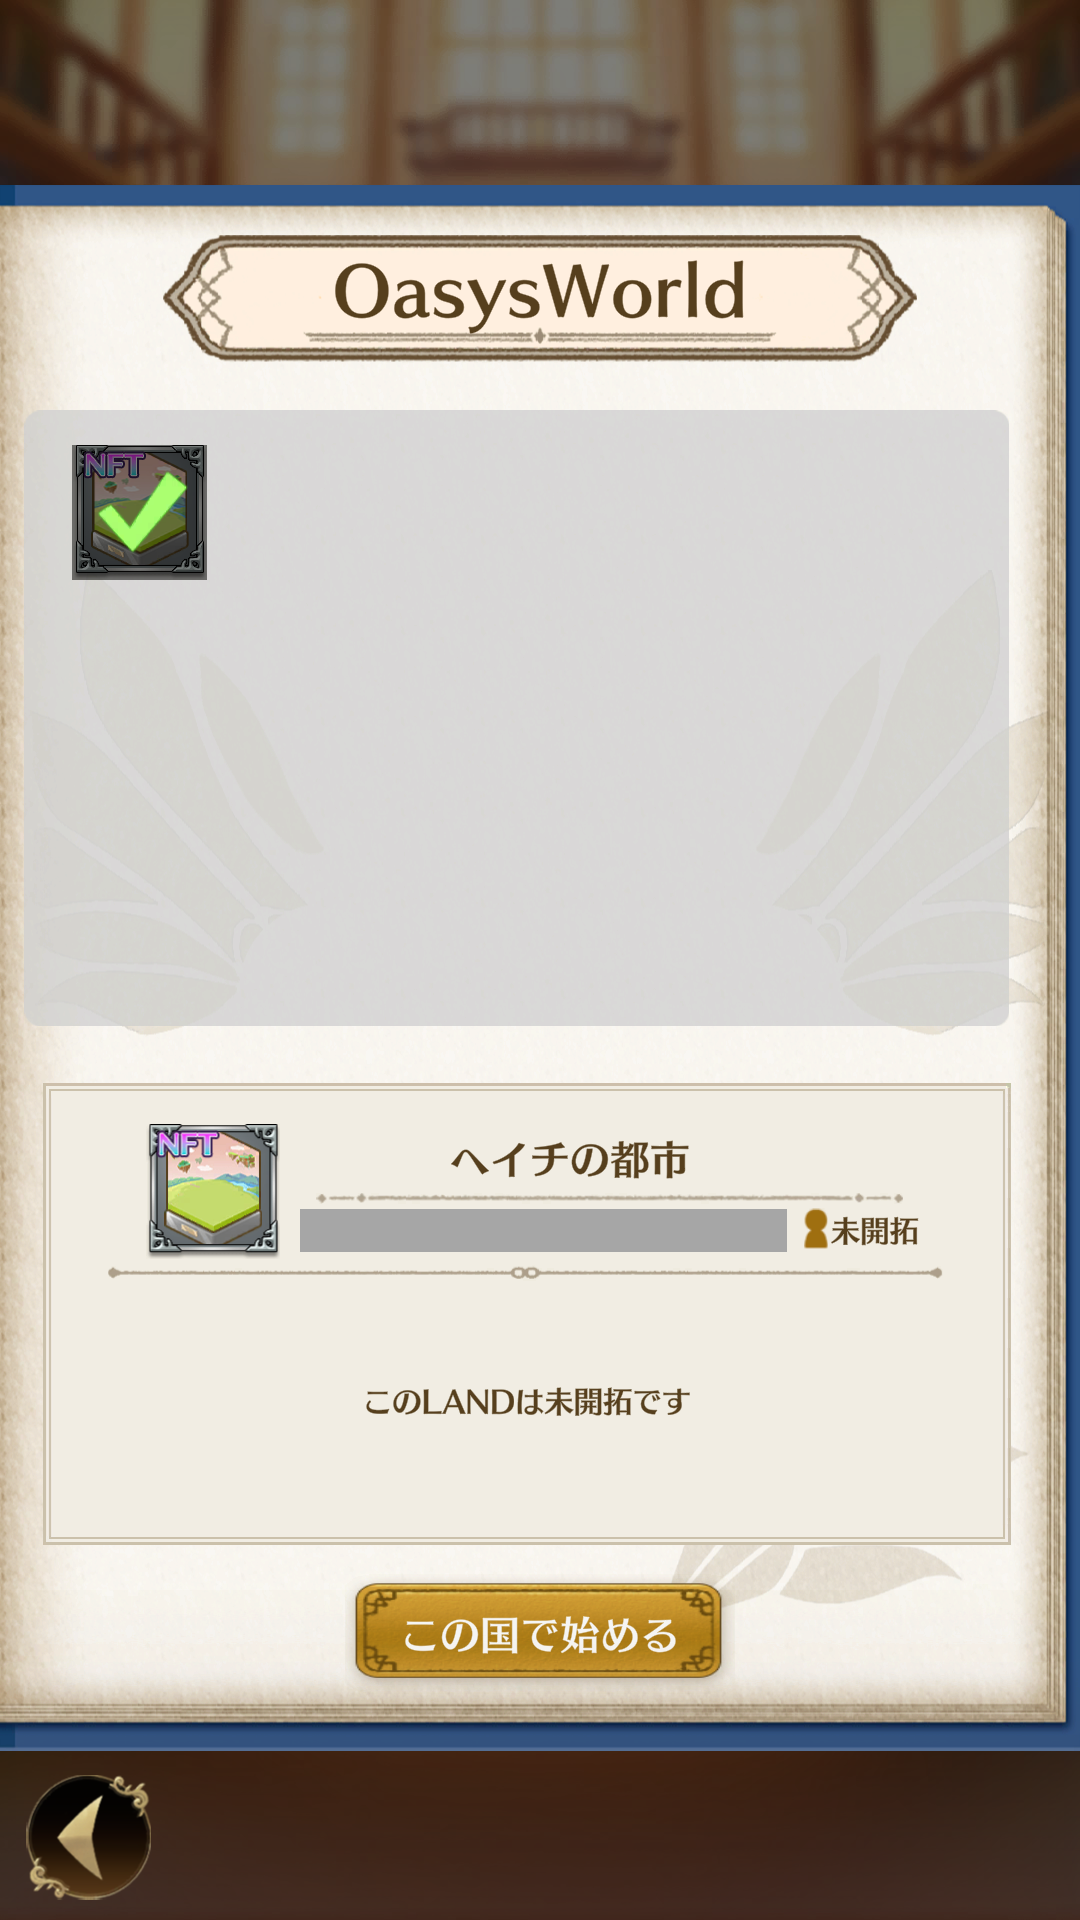Image resolution: width=1080 pixels, height=1920 pixels.
Task: Tap the purple NFT badge on selected tile
Action: tap(113, 465)
